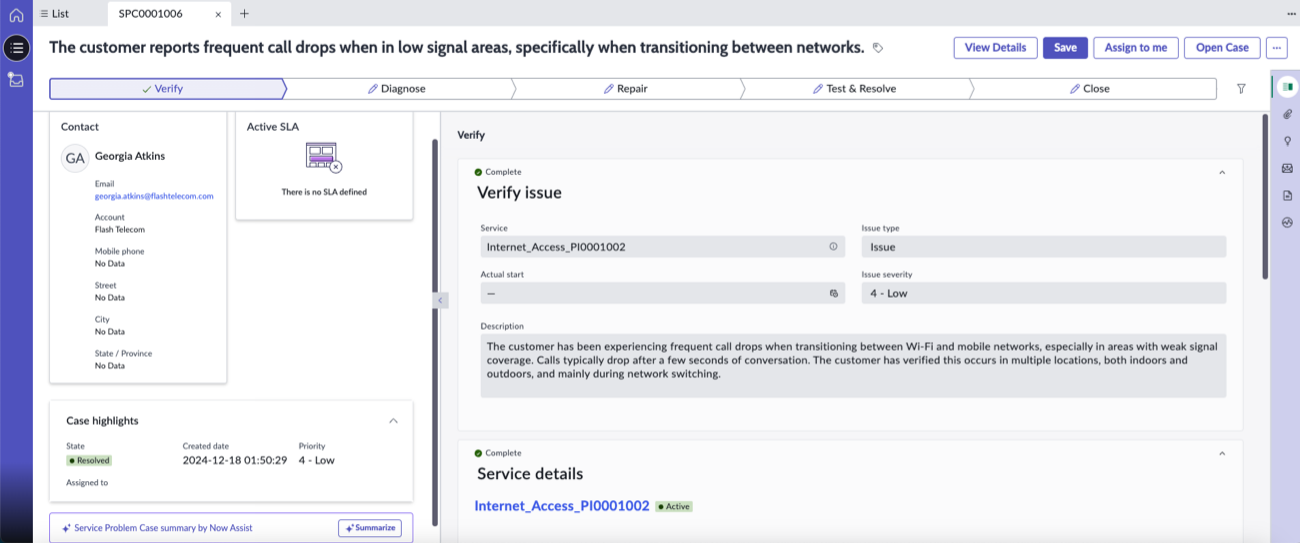Image resolution: width=1300 pixels, height=543 pixels.
Task: Open the list menu circle icon in sidebar
Action: click(x=16, y=47)
